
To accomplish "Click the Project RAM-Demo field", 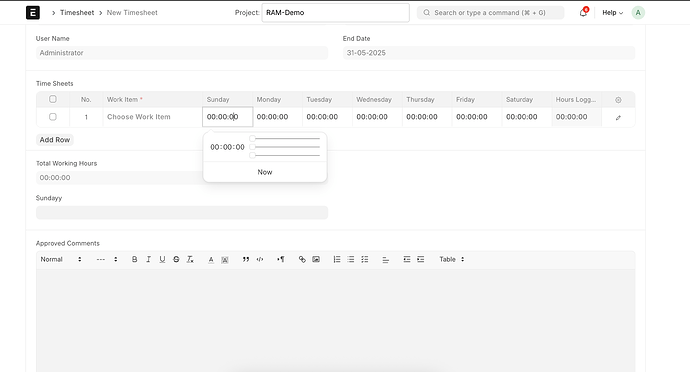I will (x=335, y=13).
